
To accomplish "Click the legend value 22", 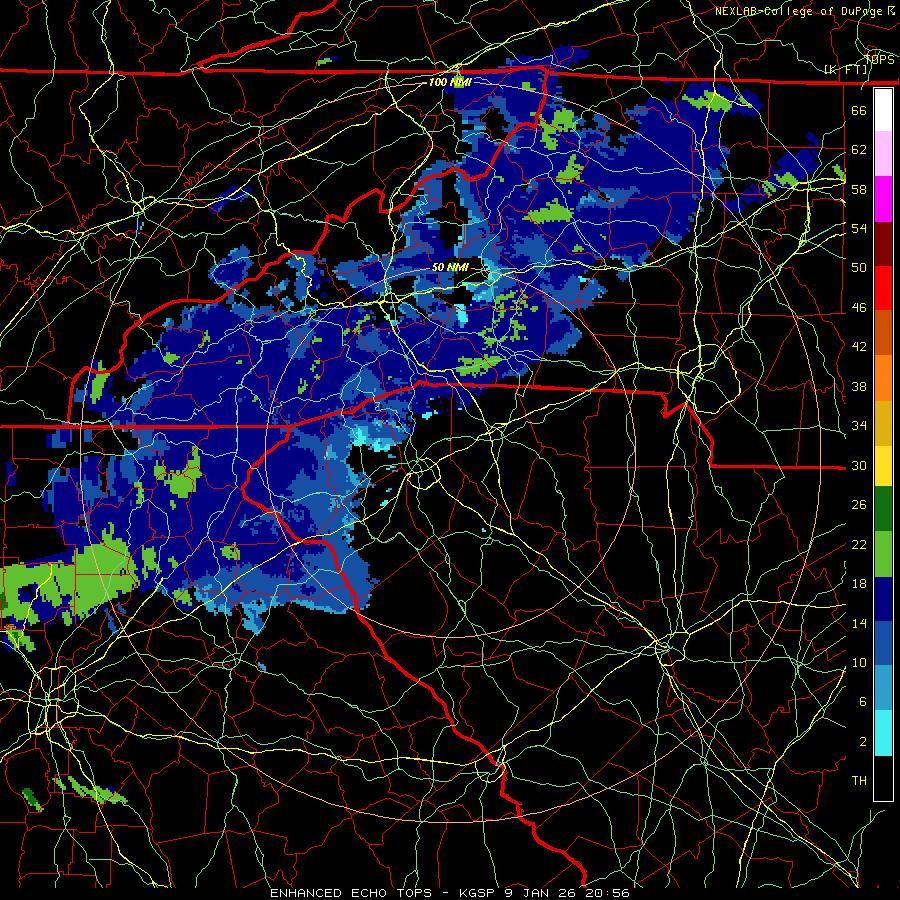I will click(x=859, y=544).
